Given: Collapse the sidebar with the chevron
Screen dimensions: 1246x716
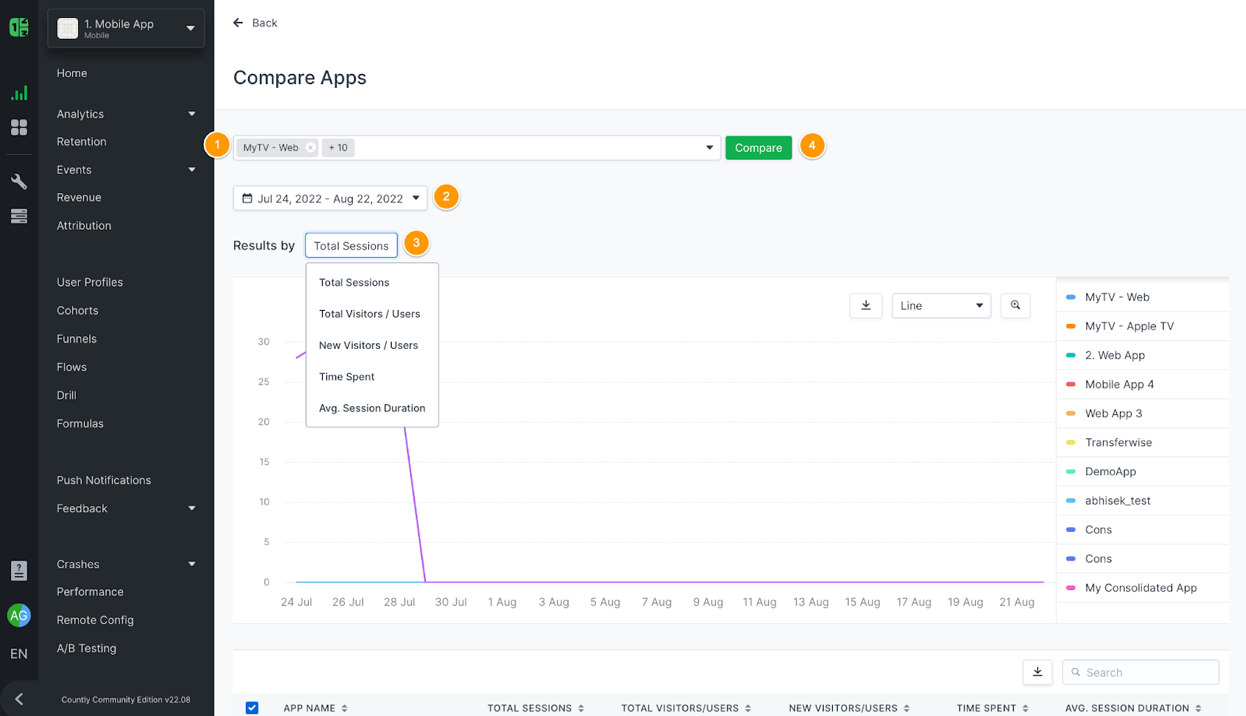Looking at the screenshot, I should (19, 699).
